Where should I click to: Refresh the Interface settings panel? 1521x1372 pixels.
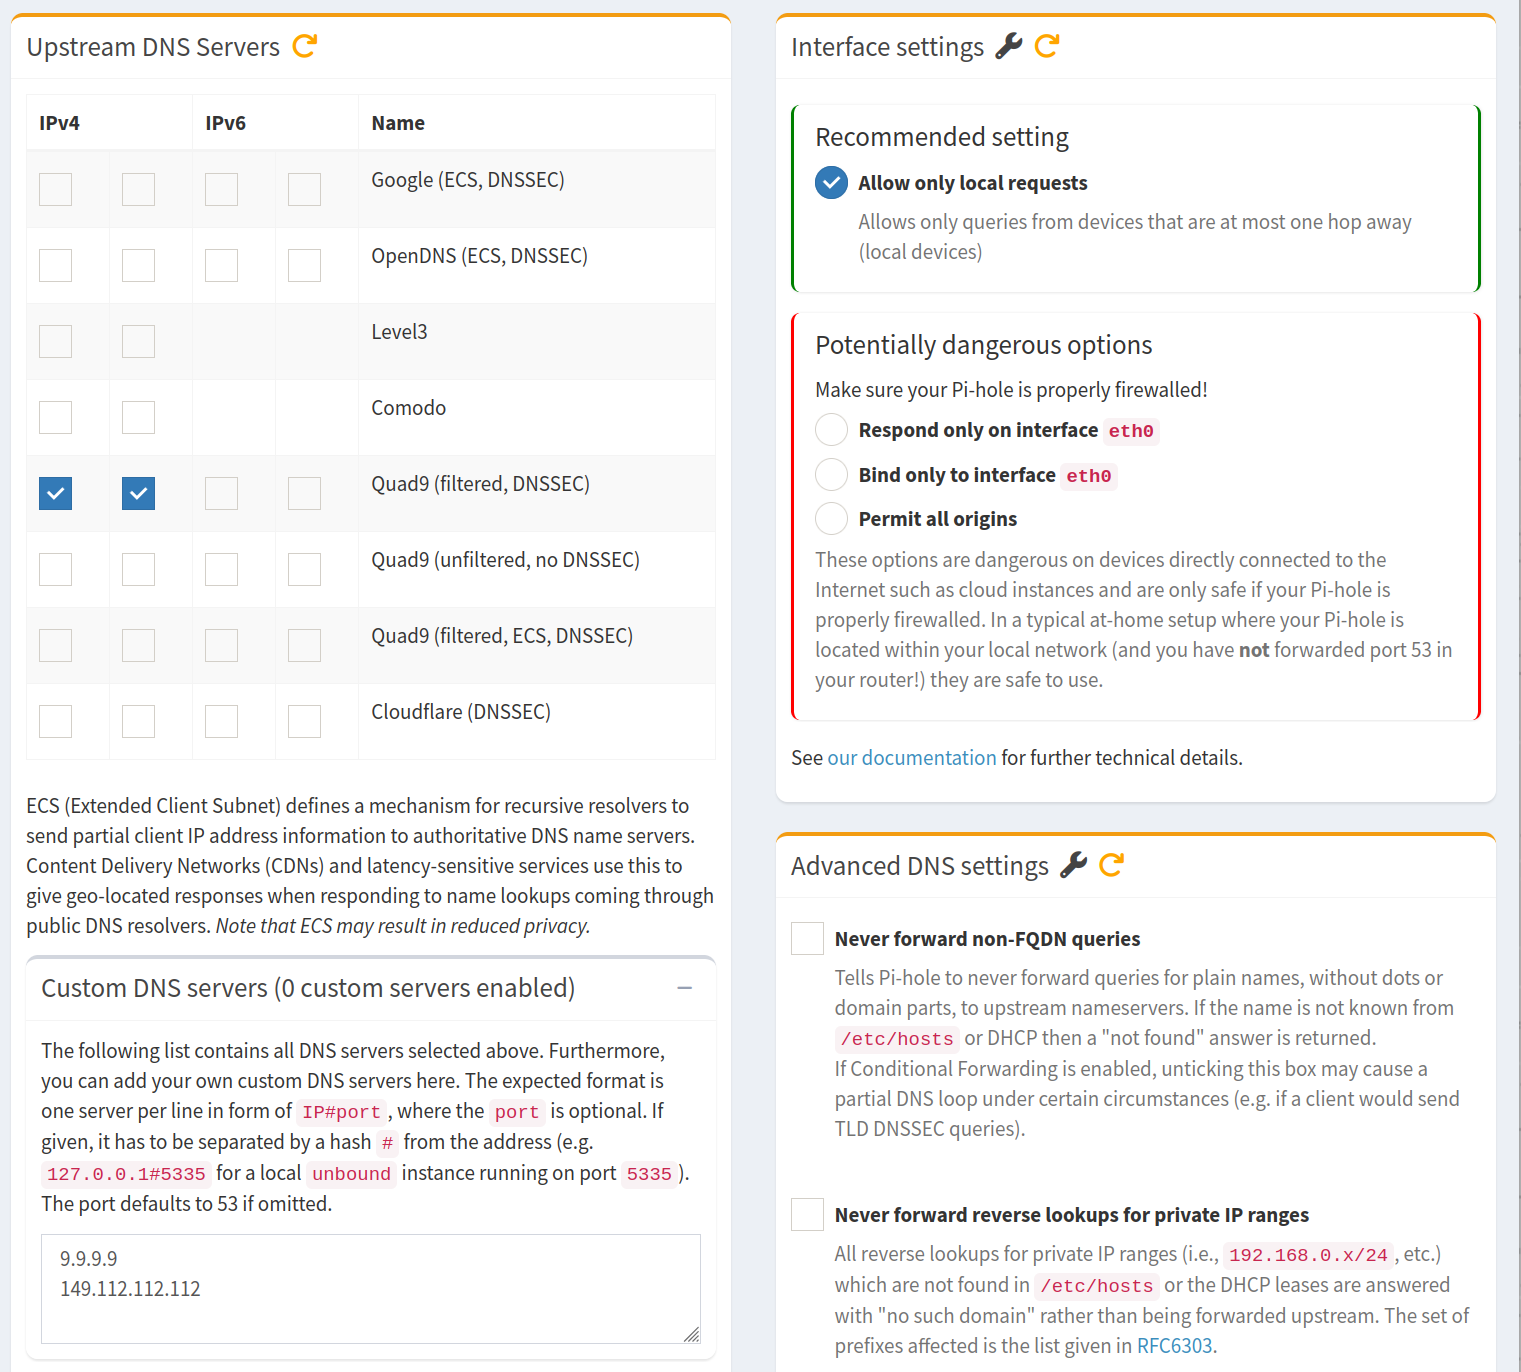coord(1046,44)
